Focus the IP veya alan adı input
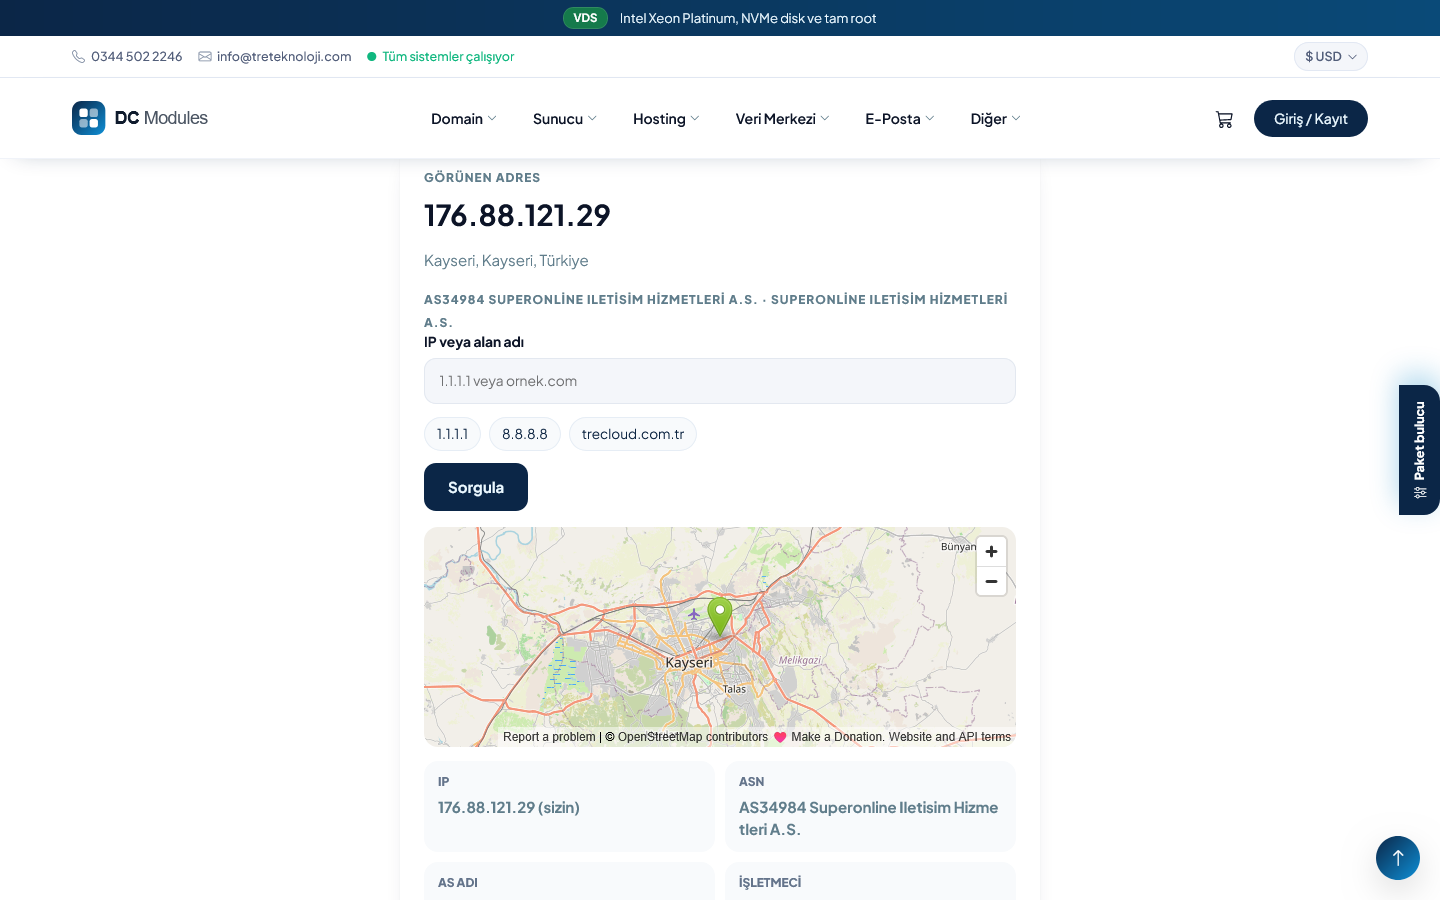Image resolution: width=1440 pixels, height=900 pixels. pos(720,381)
